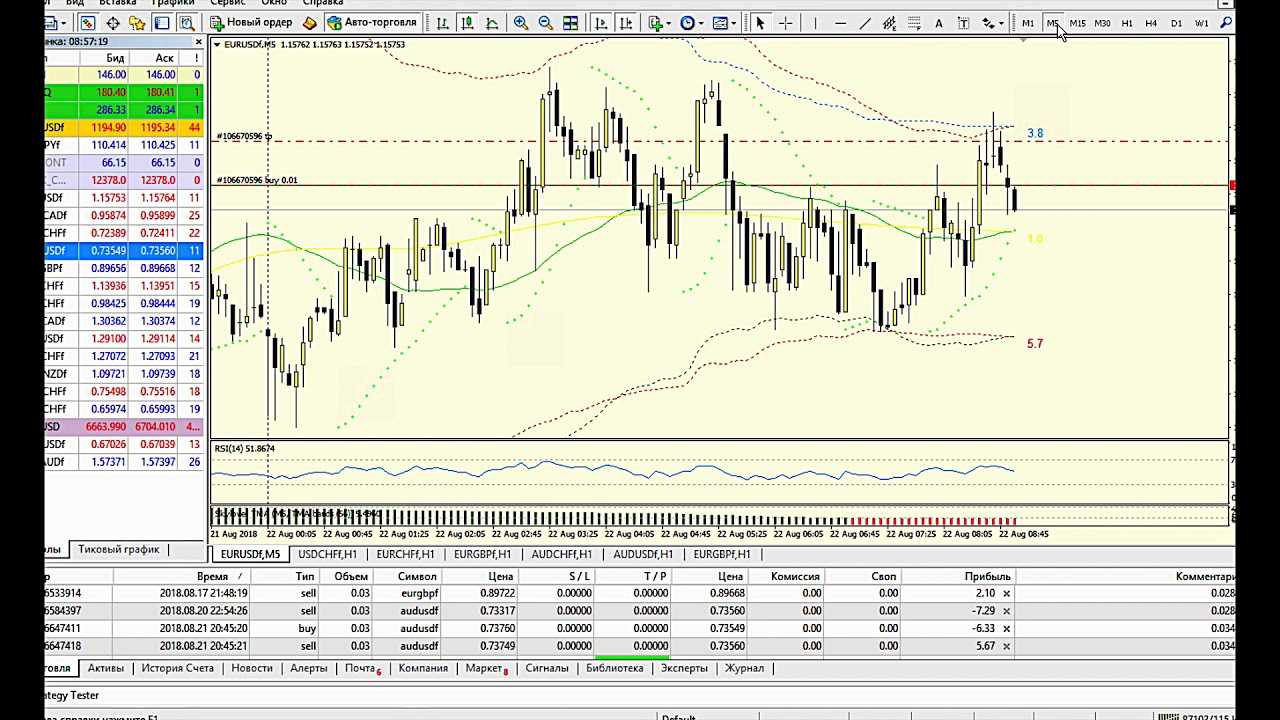This screenshot has height=720, width=1280.
Task: Open the Справка menu
Action: point(322,3)
